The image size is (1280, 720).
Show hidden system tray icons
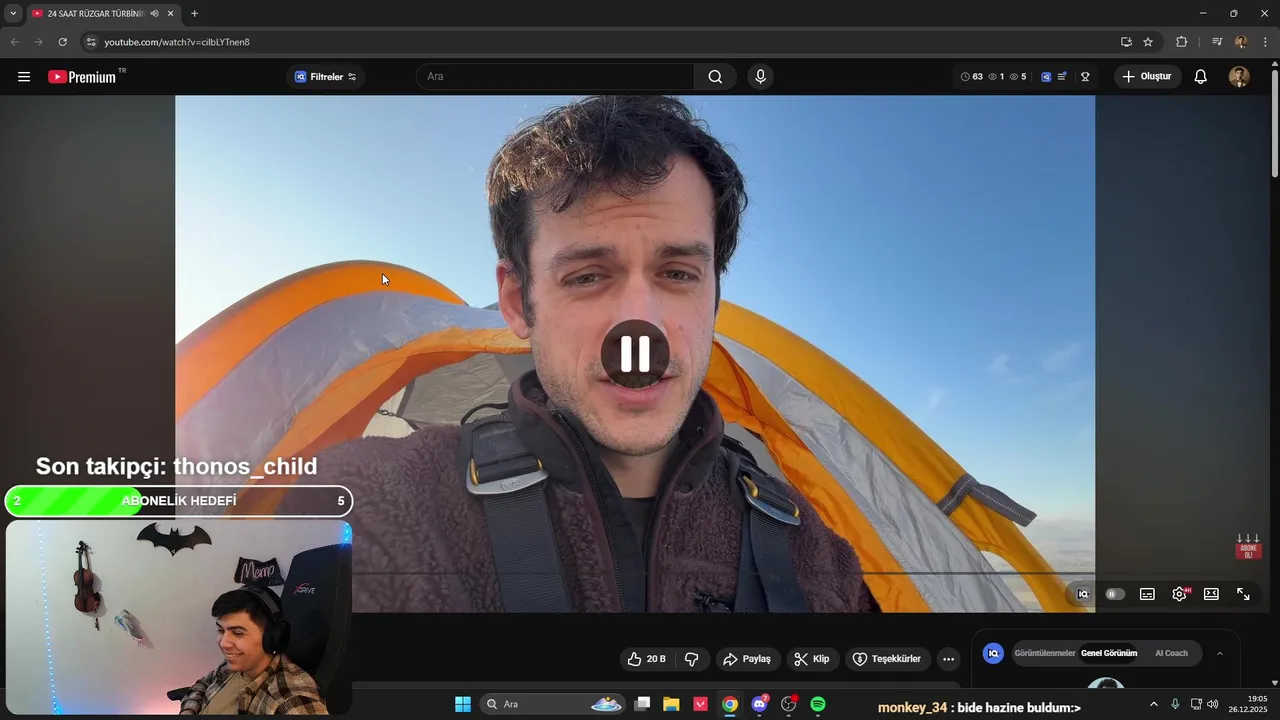pos(1153,704)
